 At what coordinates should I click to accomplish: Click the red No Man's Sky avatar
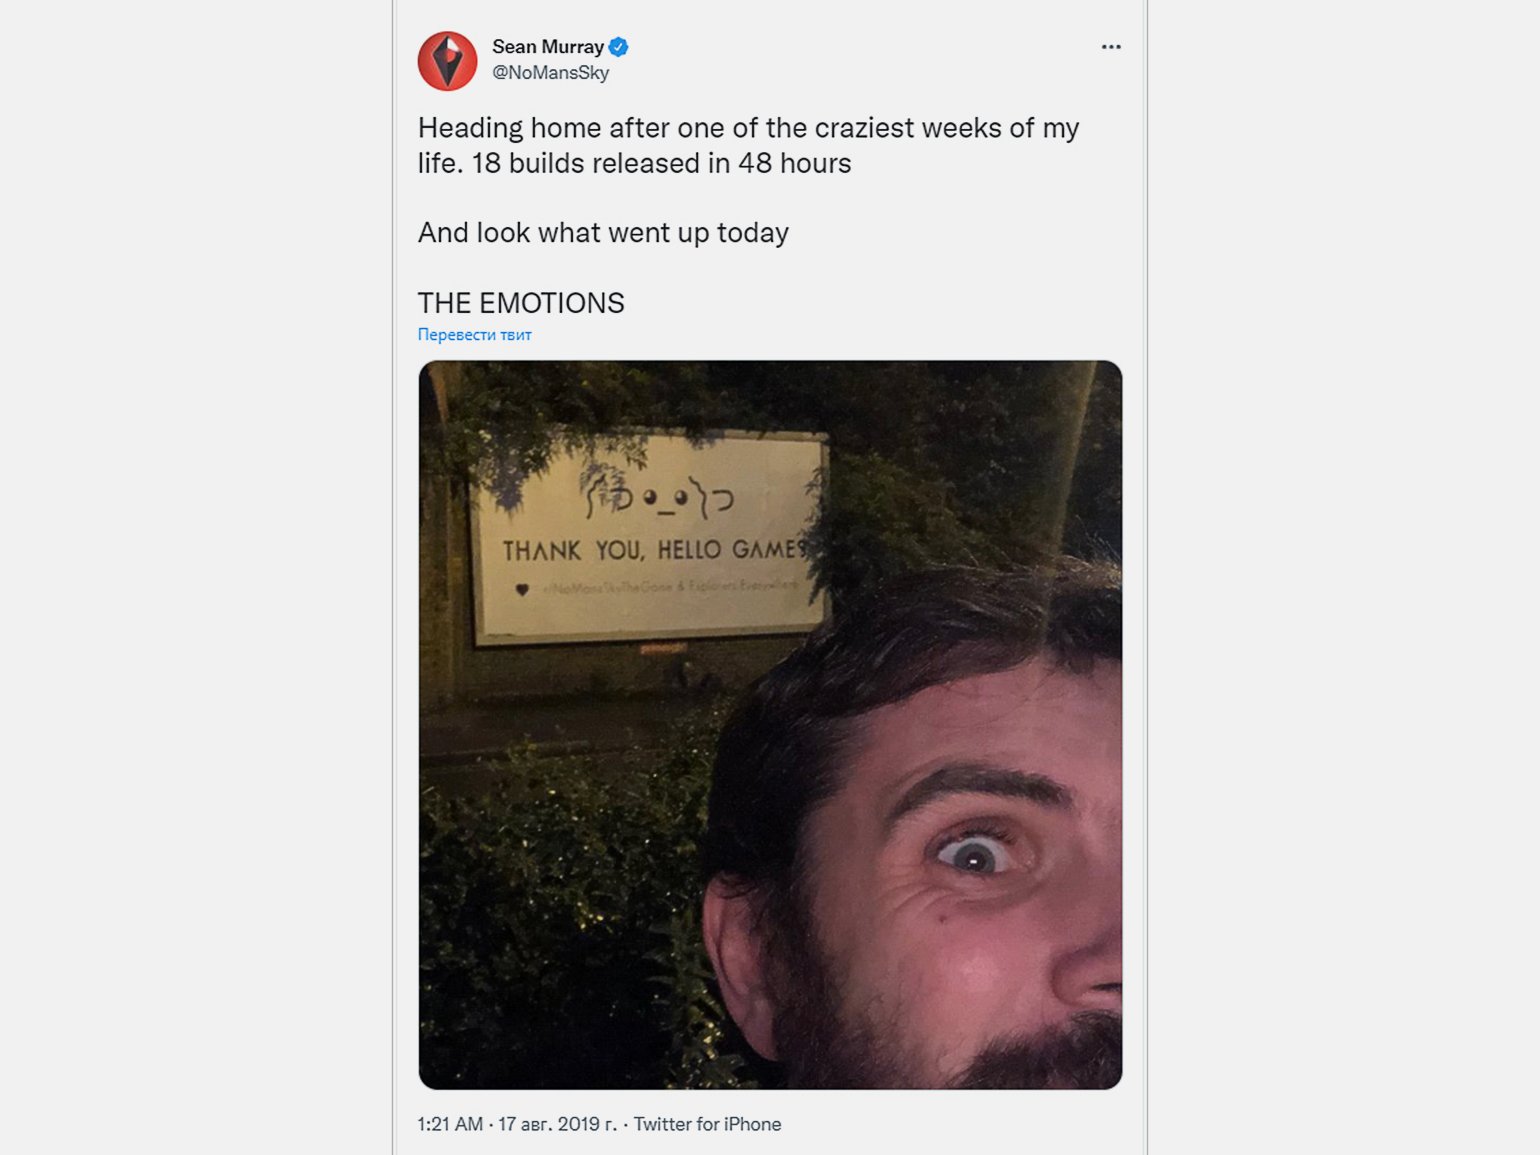(447, 61)
